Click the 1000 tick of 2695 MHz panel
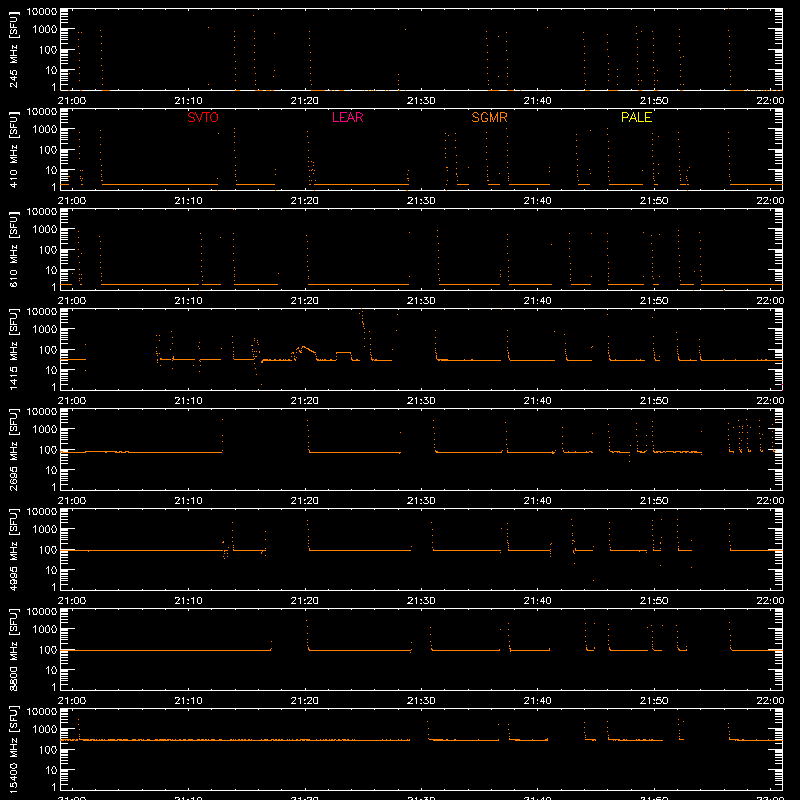Screen dimensions: 800x800 click(45, 430)
